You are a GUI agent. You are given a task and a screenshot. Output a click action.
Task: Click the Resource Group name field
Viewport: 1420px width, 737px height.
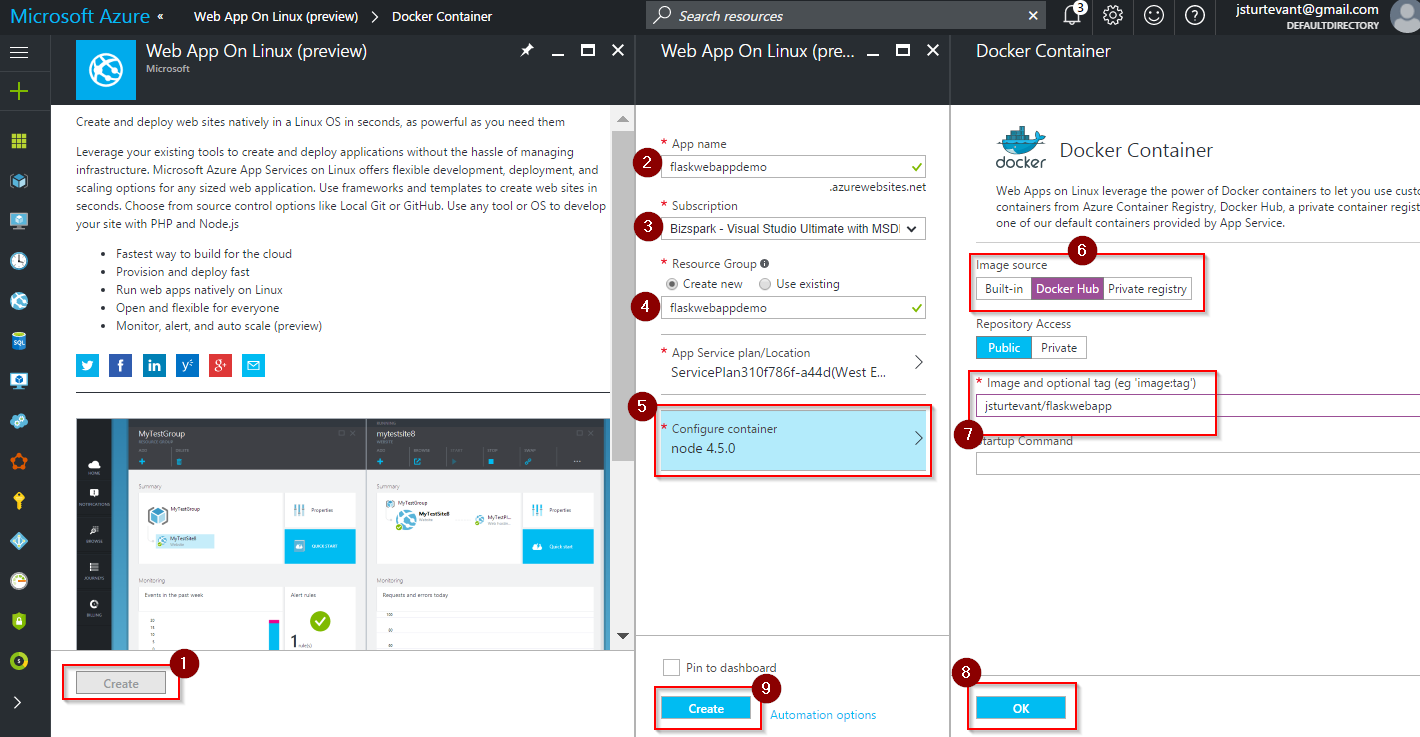(794, 308)
